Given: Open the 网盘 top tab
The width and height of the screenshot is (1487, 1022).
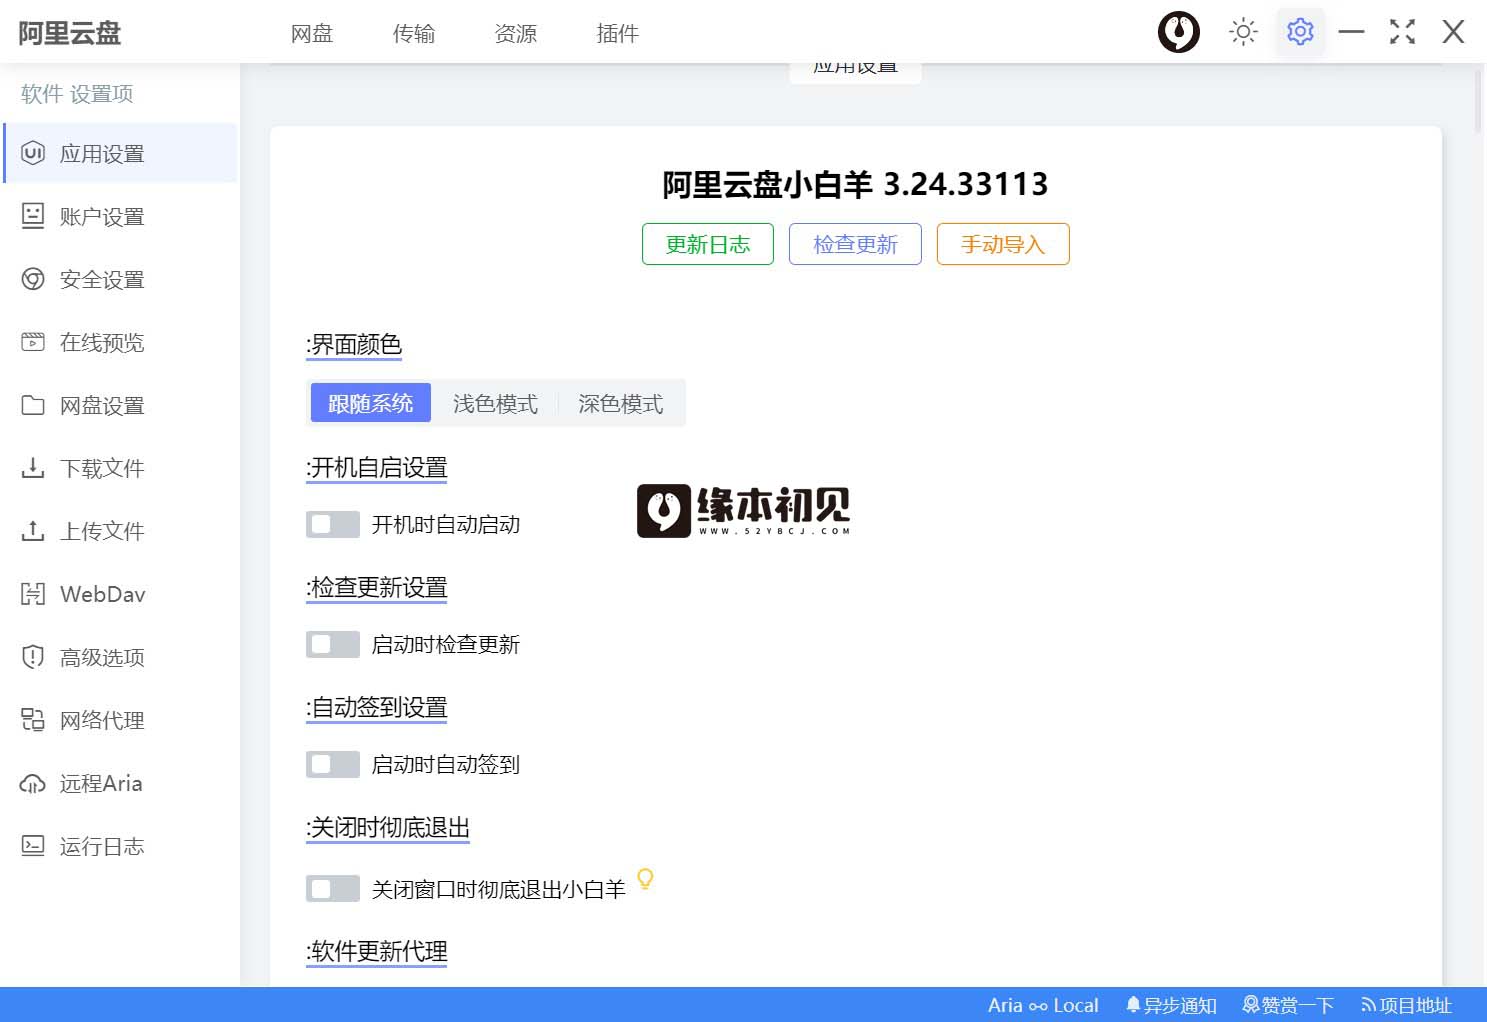Looking at the screenshot, I should 312,33.
